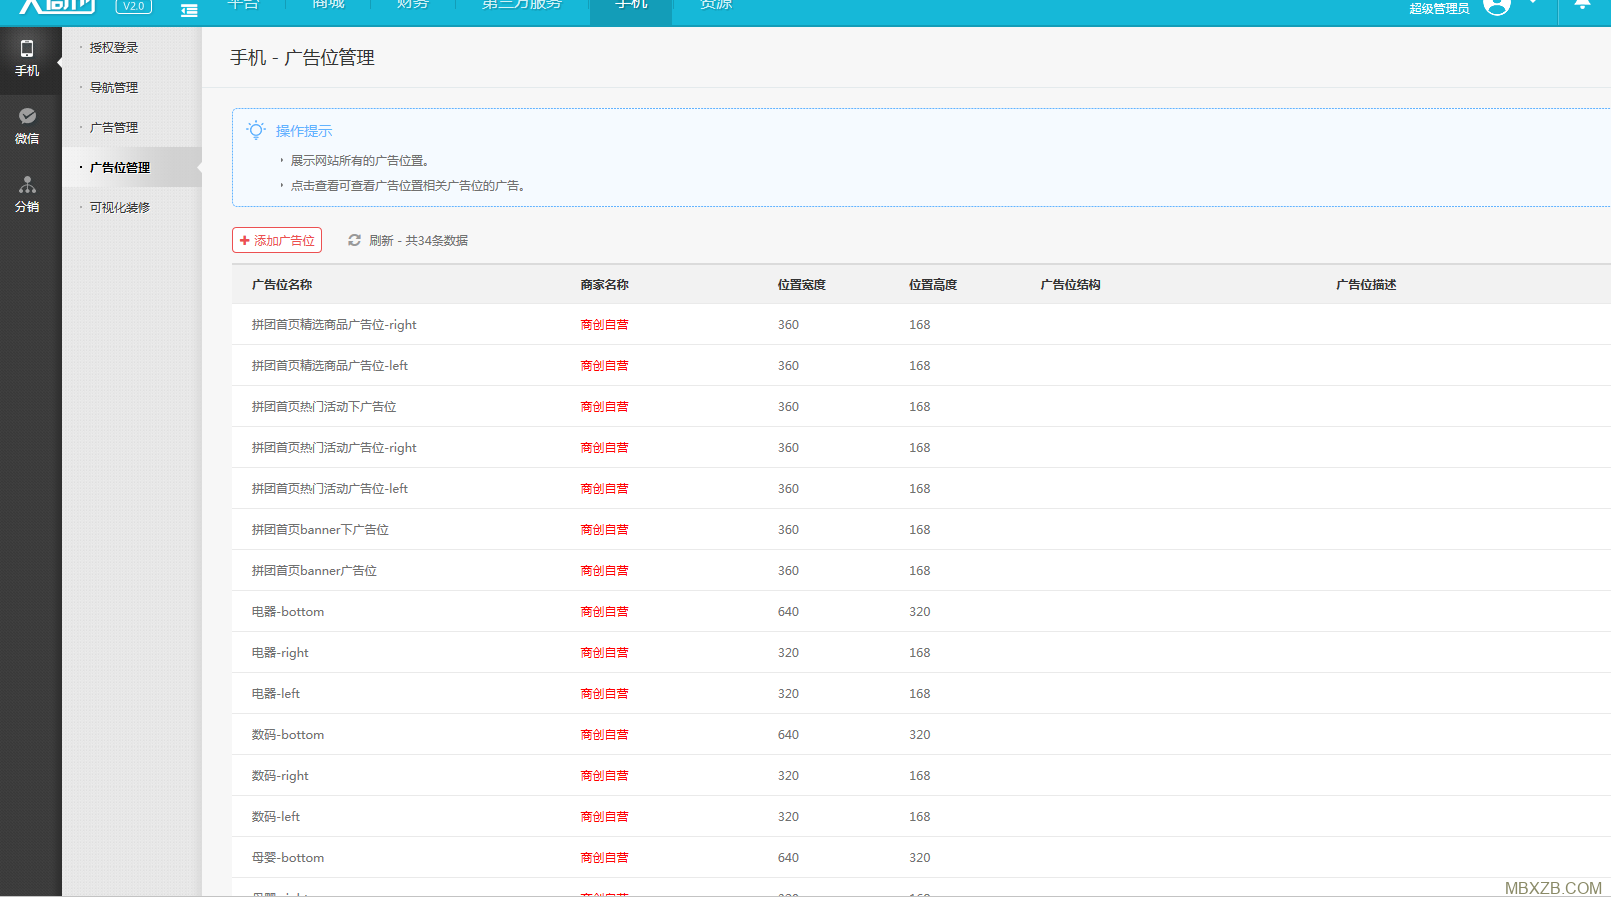Open 可视化装修 in the side menu
Viewport: 1611px width, 900px height.
[x=120, y=207]
